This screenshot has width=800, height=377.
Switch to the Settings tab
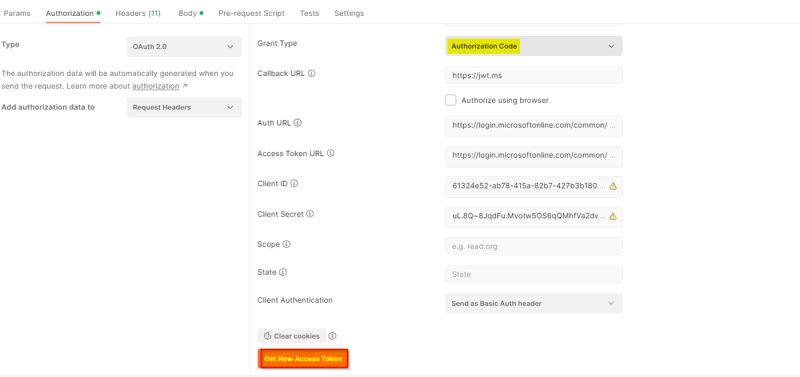[x=349, y=13]
